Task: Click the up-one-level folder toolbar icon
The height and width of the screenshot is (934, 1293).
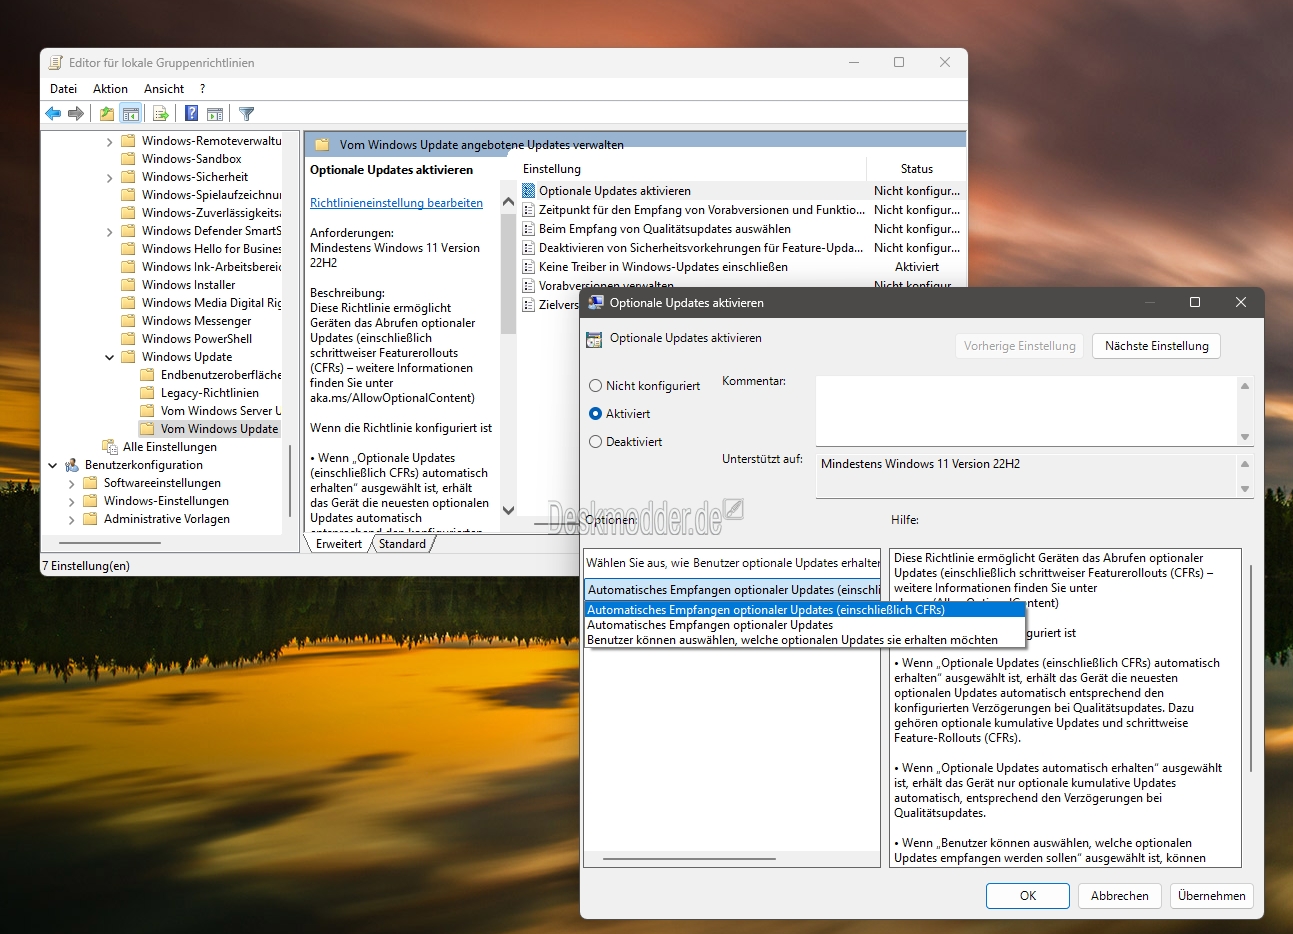Action: 106,114
